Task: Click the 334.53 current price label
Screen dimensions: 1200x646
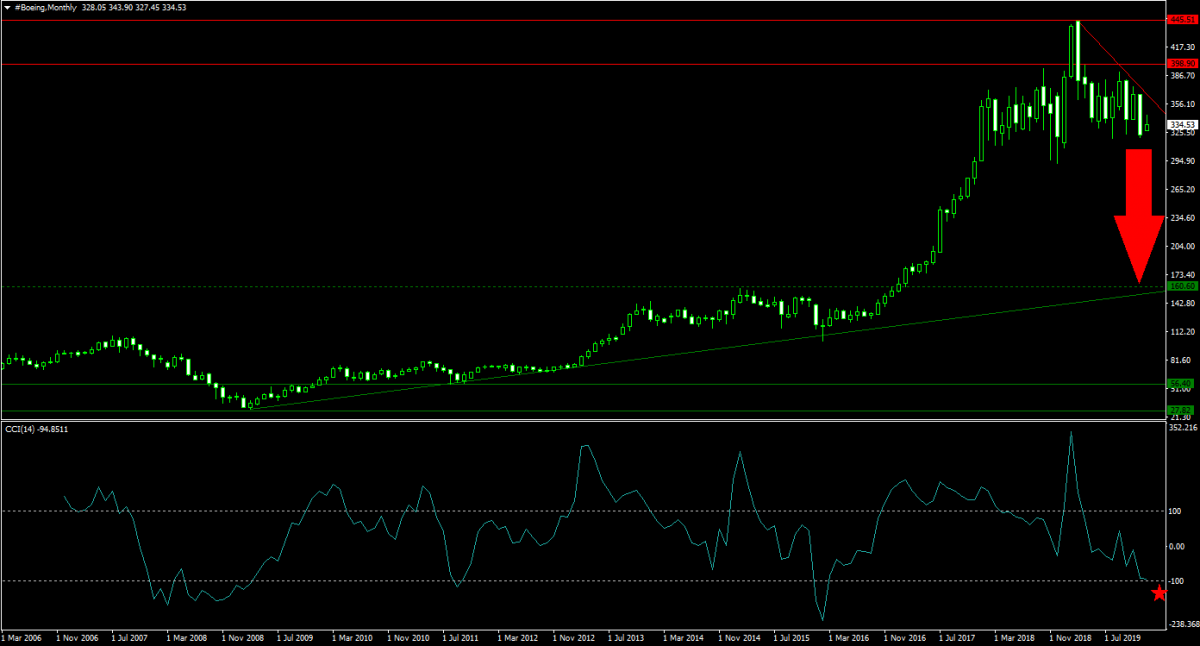Action: coord(1182,125)
